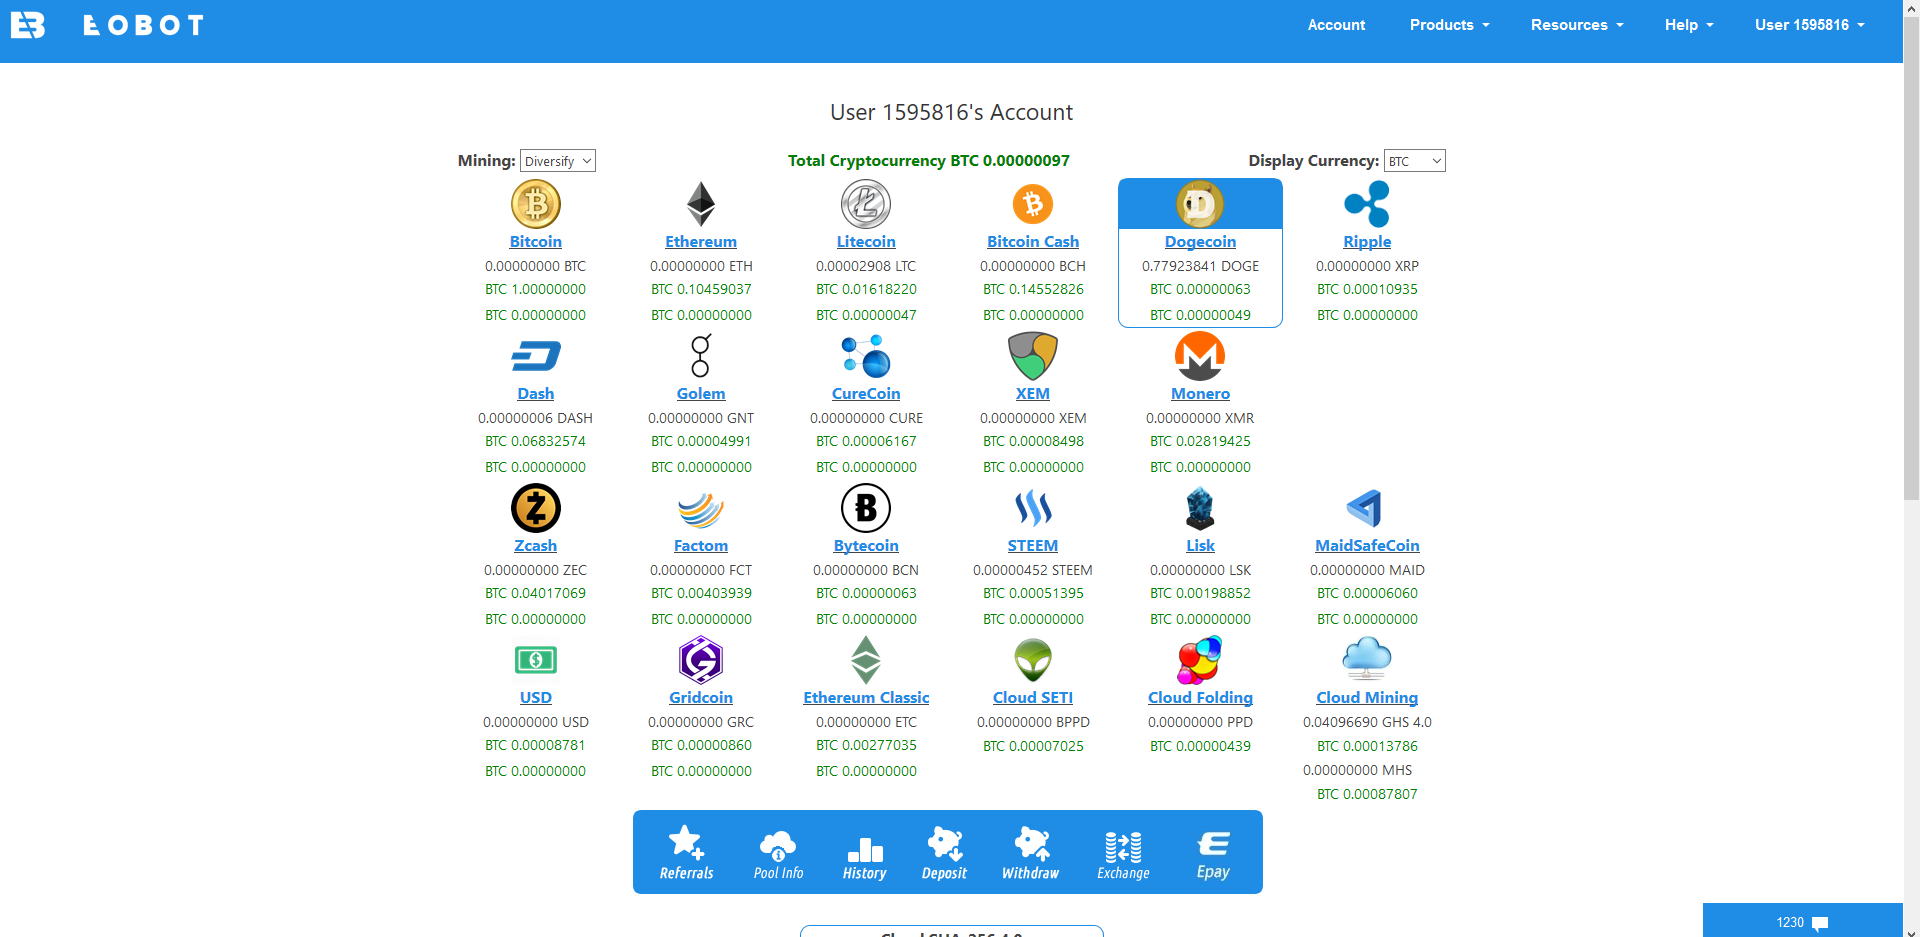1920x937 pixels.
Task: Click the Dogecoin link
Action: (1200, 242)
